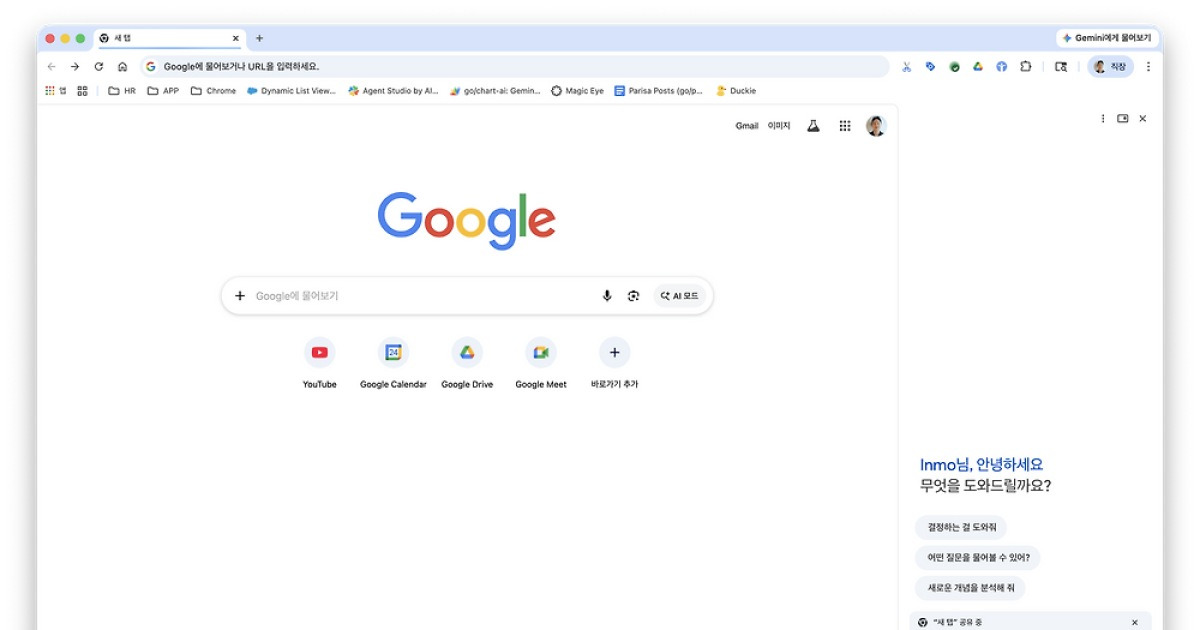Open the Google Meet shortcut
Viewport: 1200px width, 630px height.
coord(541,363)
